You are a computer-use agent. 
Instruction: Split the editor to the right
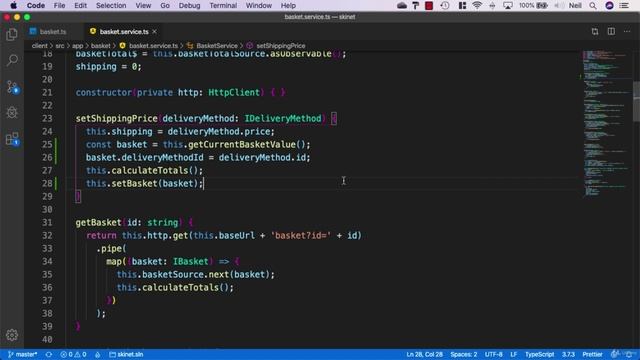tap(611, 31)
